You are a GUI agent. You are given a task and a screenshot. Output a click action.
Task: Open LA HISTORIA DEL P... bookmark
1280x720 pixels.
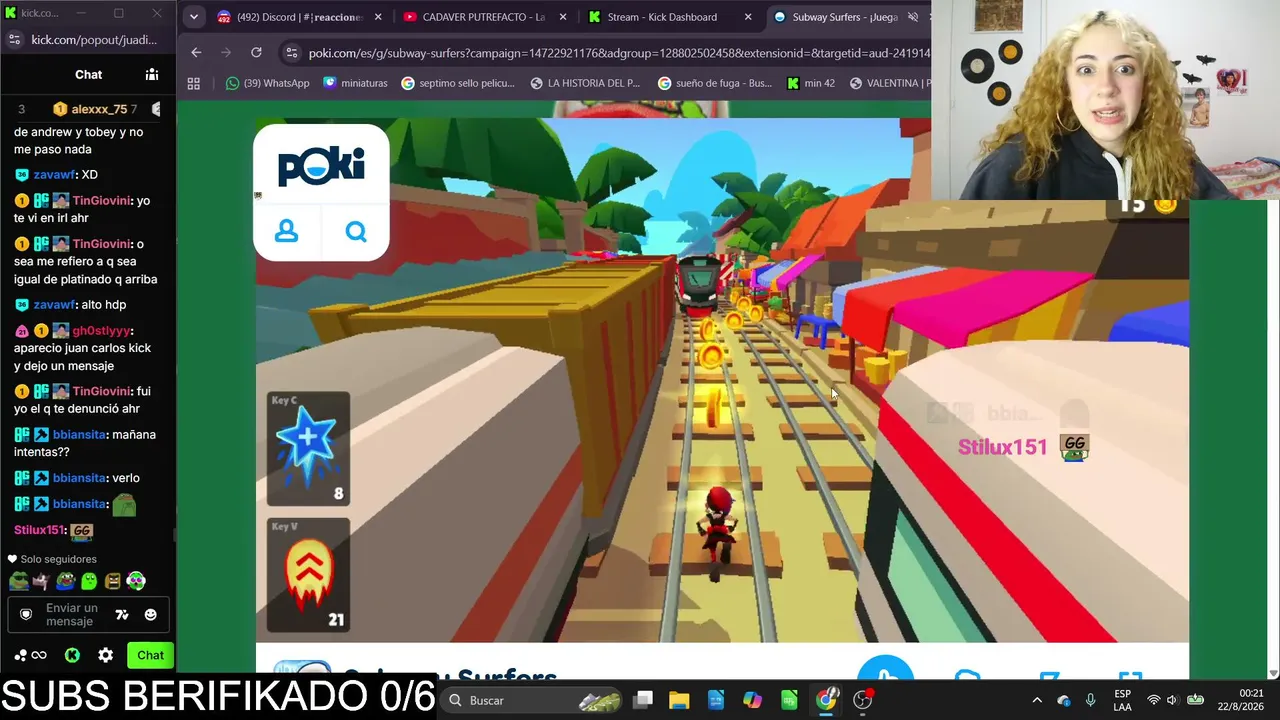point(584,83)
